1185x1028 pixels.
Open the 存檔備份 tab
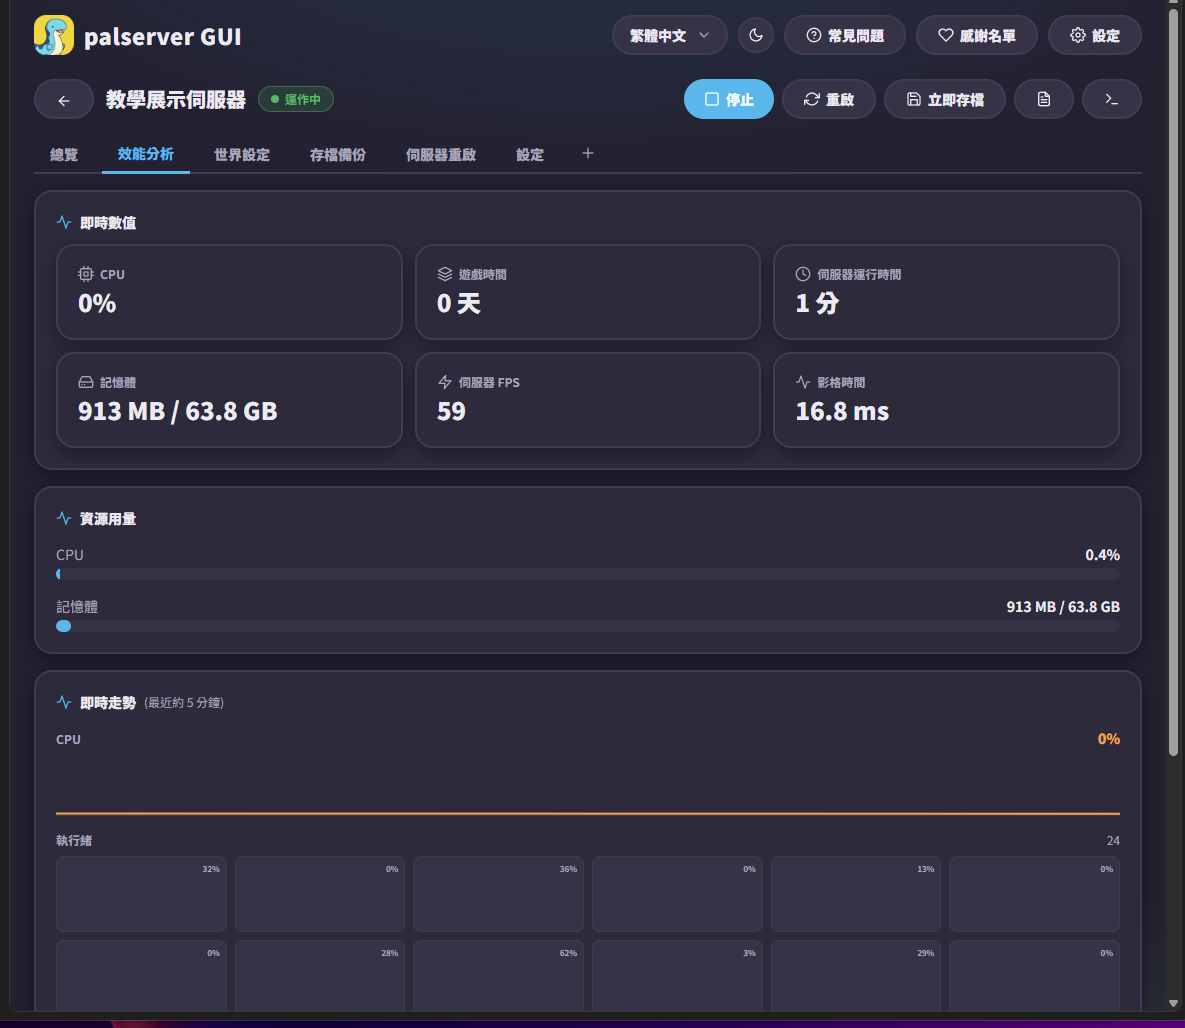pyautogui.click(x=338, y=155)
